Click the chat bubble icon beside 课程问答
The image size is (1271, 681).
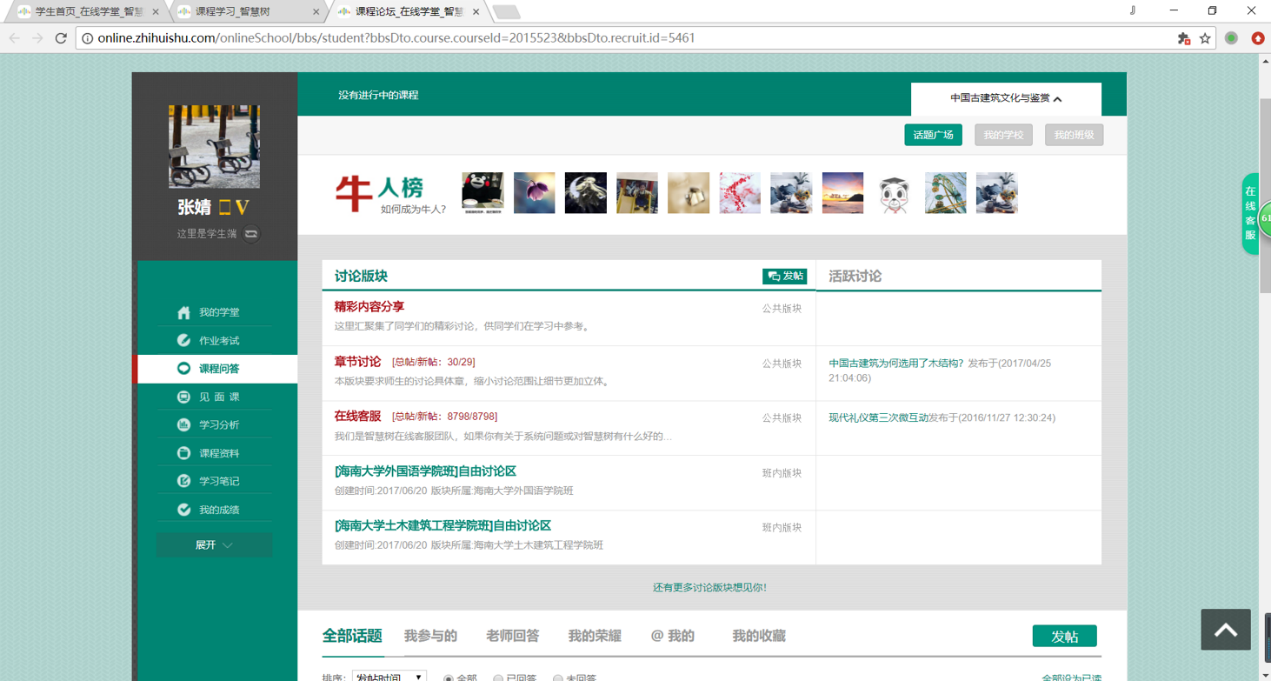click(184, 368)
